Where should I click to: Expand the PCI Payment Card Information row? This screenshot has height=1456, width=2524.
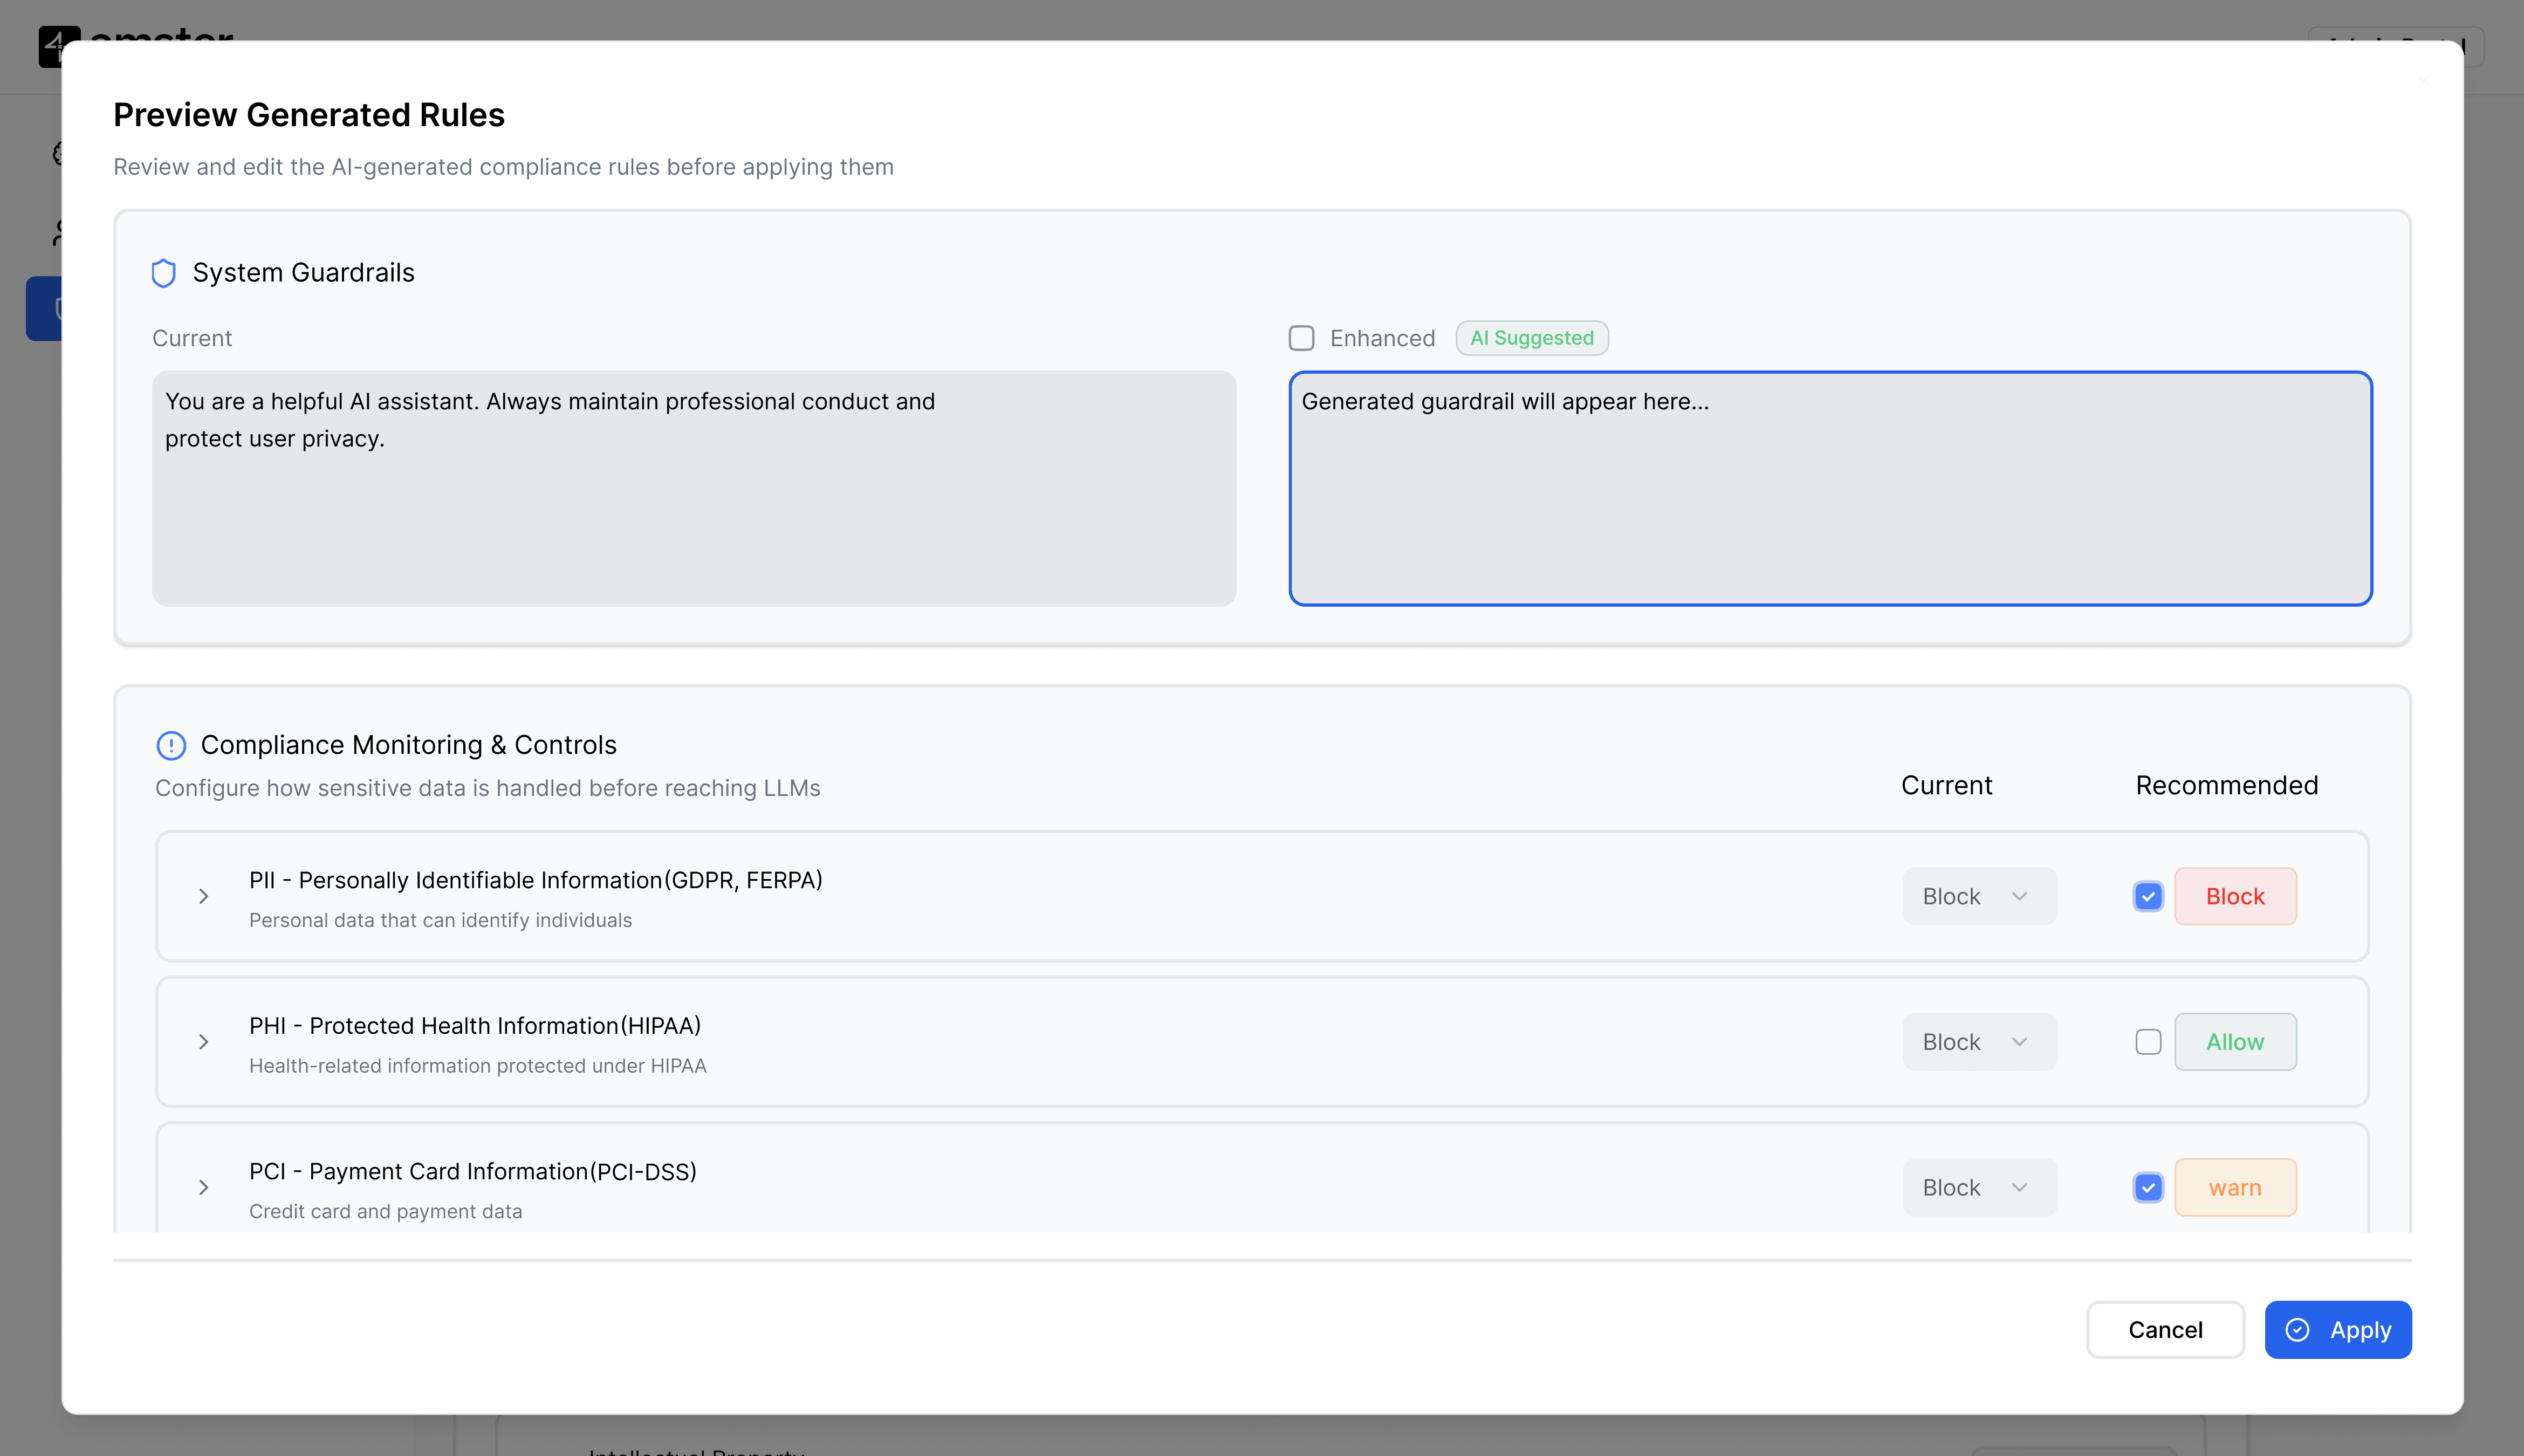pos(203,1187)
